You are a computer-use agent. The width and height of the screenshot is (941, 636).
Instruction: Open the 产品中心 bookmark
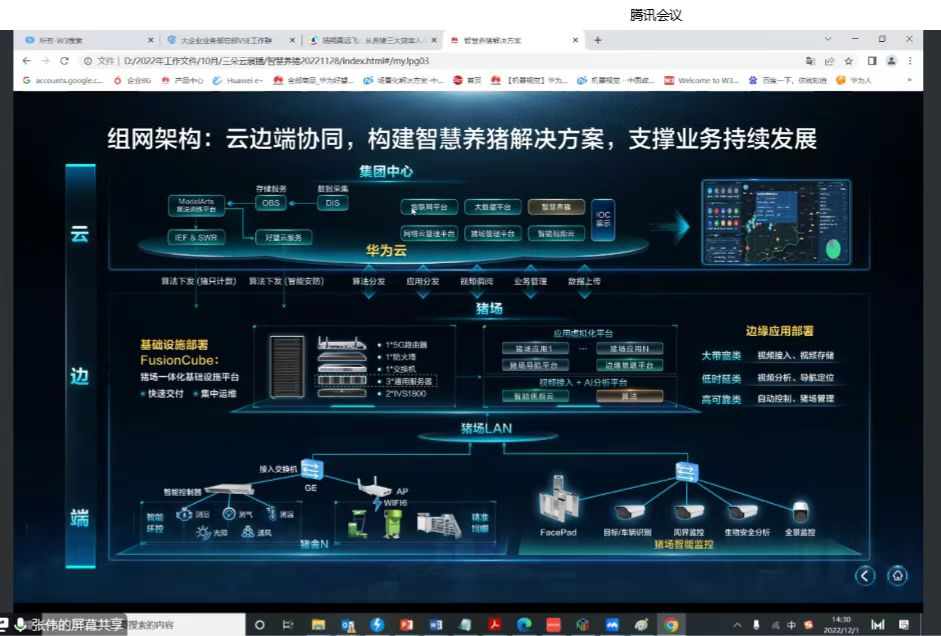coord(182,80)
